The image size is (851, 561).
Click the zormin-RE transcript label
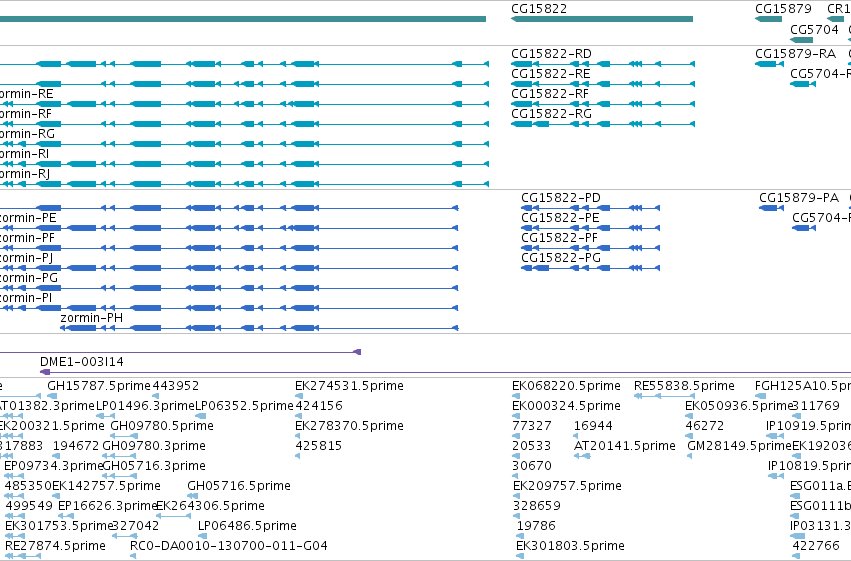click(27, 94)
